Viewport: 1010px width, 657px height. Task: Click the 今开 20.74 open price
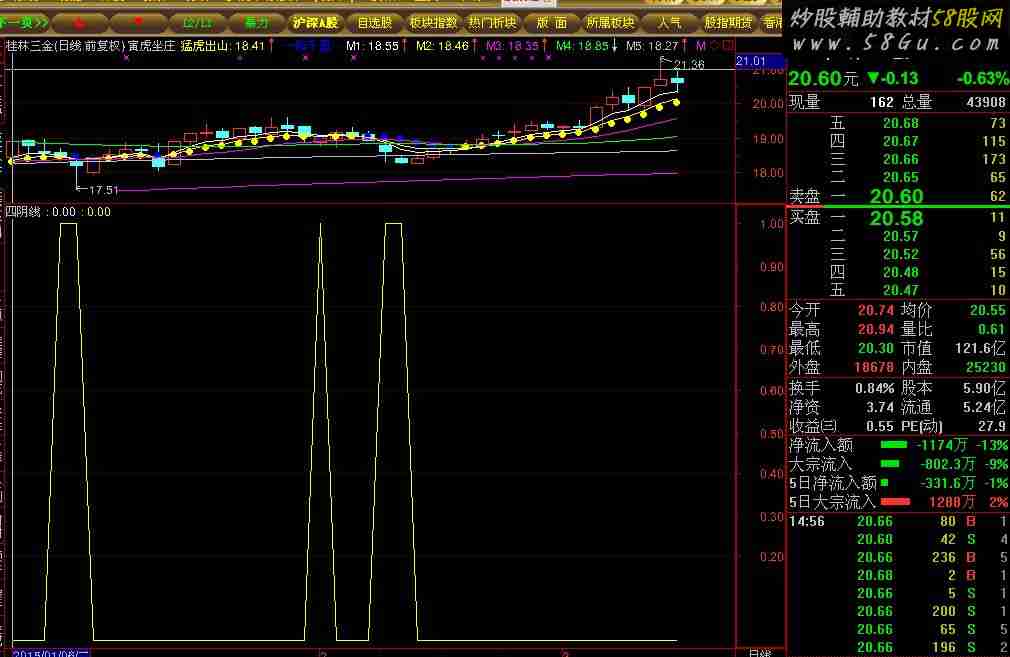point(876,310)
